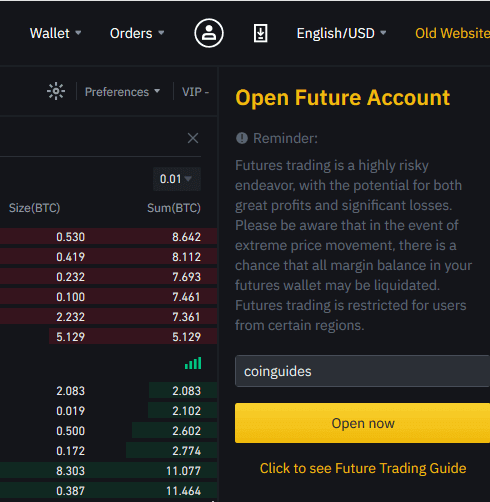Screen dimensions: 490x502
Task: Open the English/USD language selector
Action: 341,33
